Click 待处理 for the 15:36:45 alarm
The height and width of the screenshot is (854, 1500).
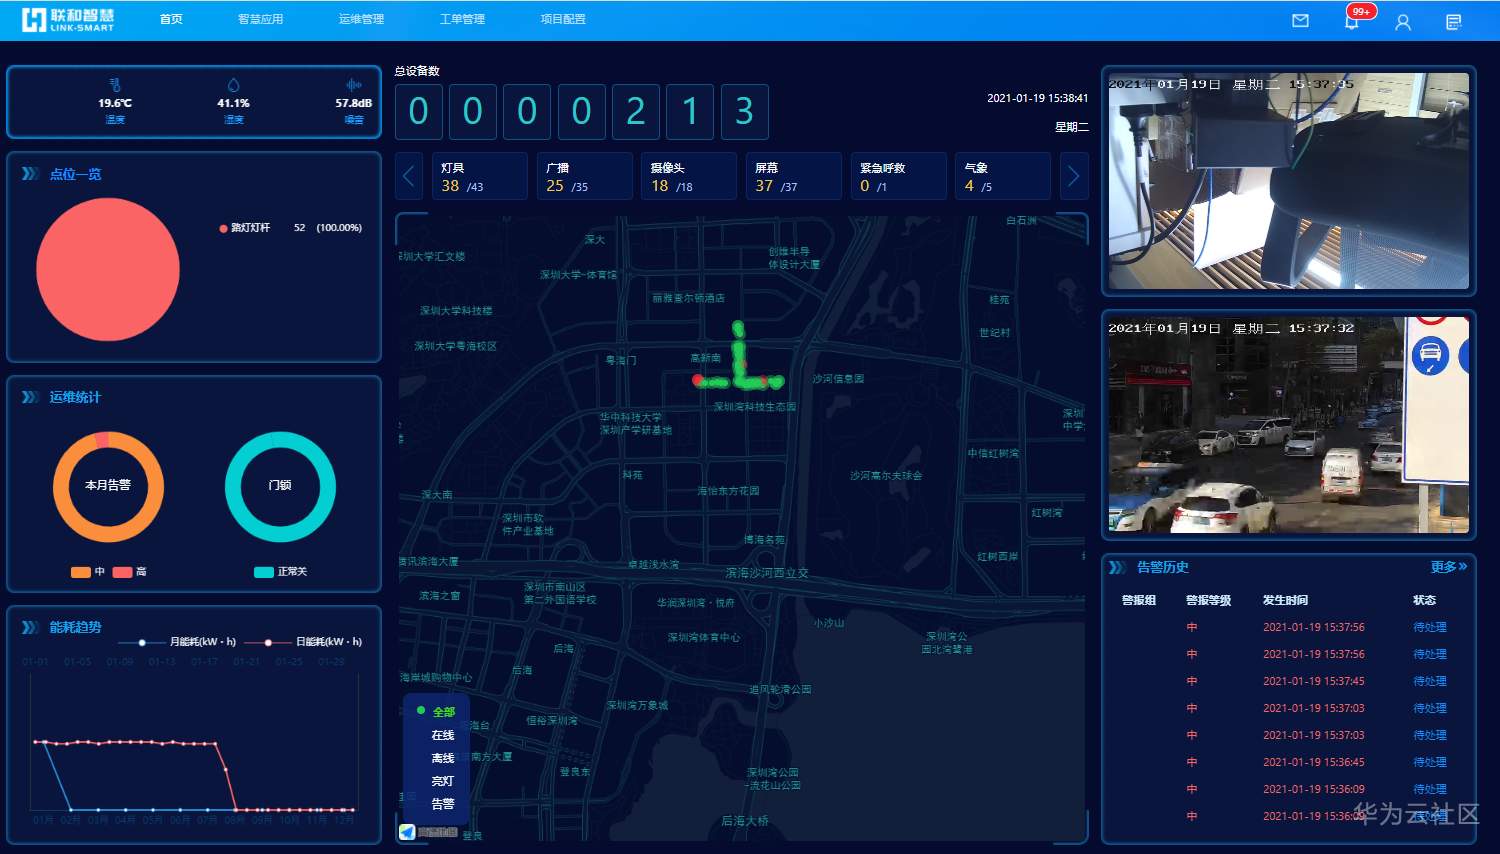pos(1430,762)
